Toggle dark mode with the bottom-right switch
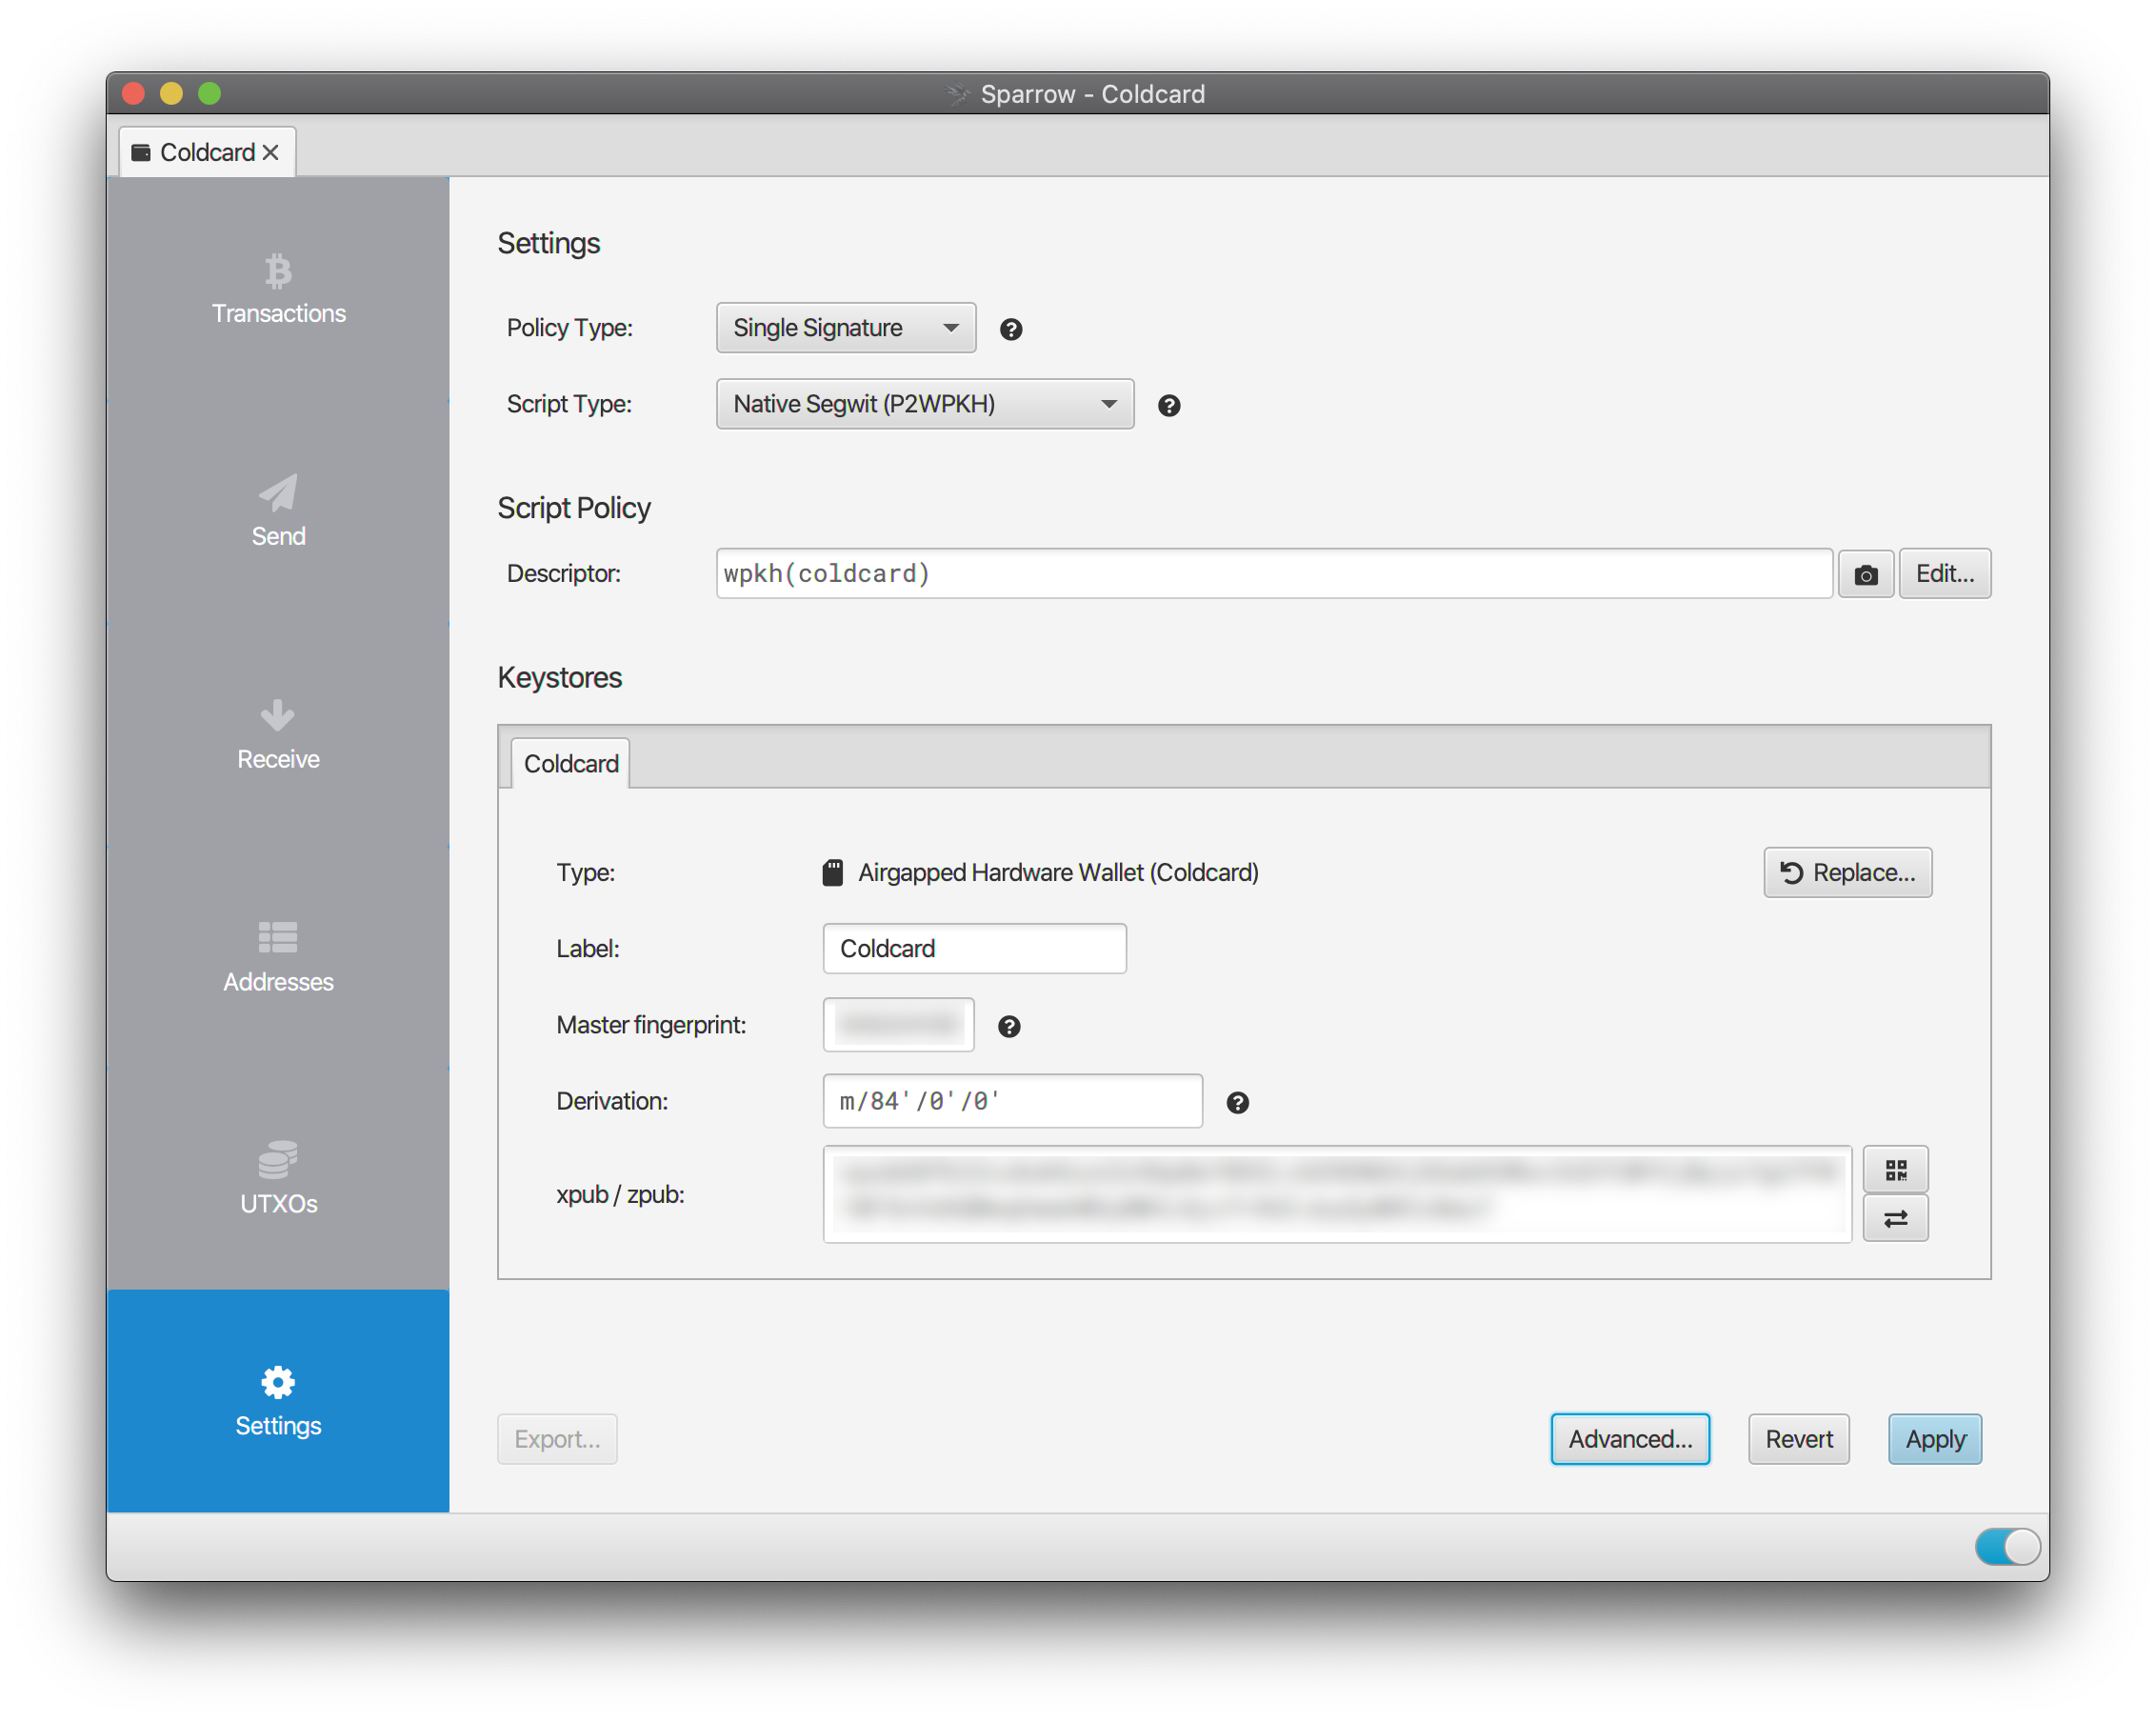This screenshot has height=1722, width=2156. [2007, 1546]
